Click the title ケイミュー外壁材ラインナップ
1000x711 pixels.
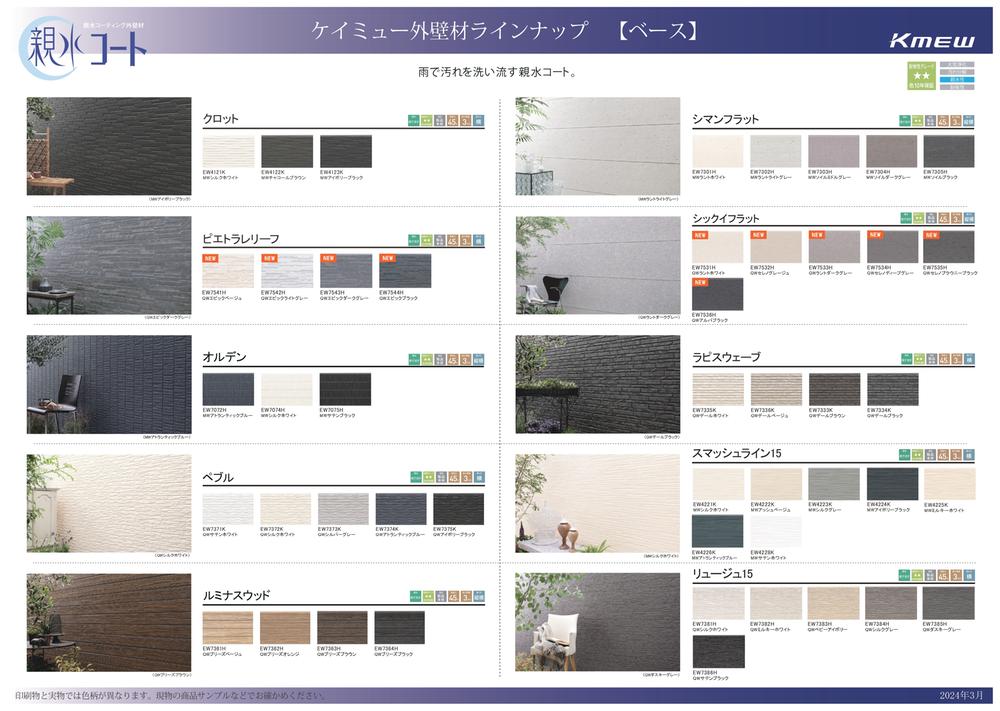pyautogui.click(x=450, y=30)
